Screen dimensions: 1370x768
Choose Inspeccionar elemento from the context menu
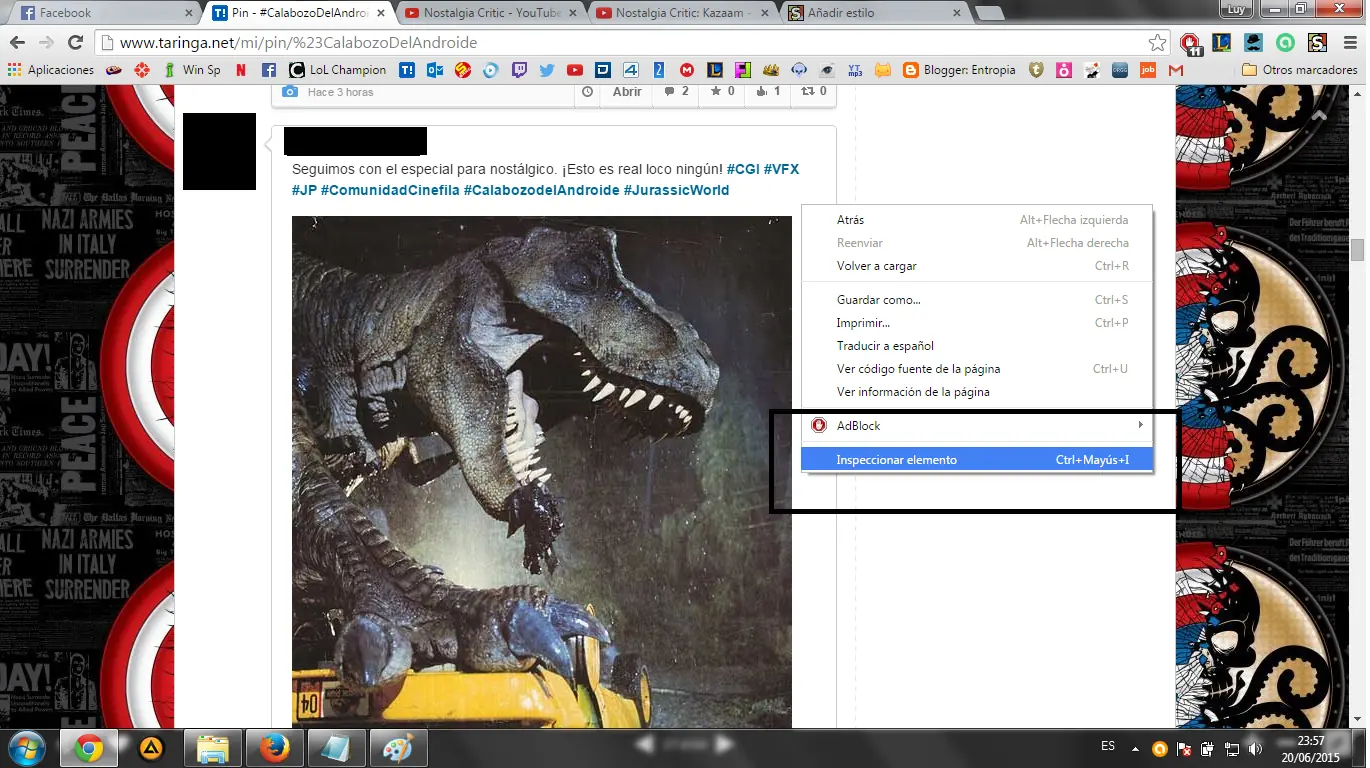point(978,460)
